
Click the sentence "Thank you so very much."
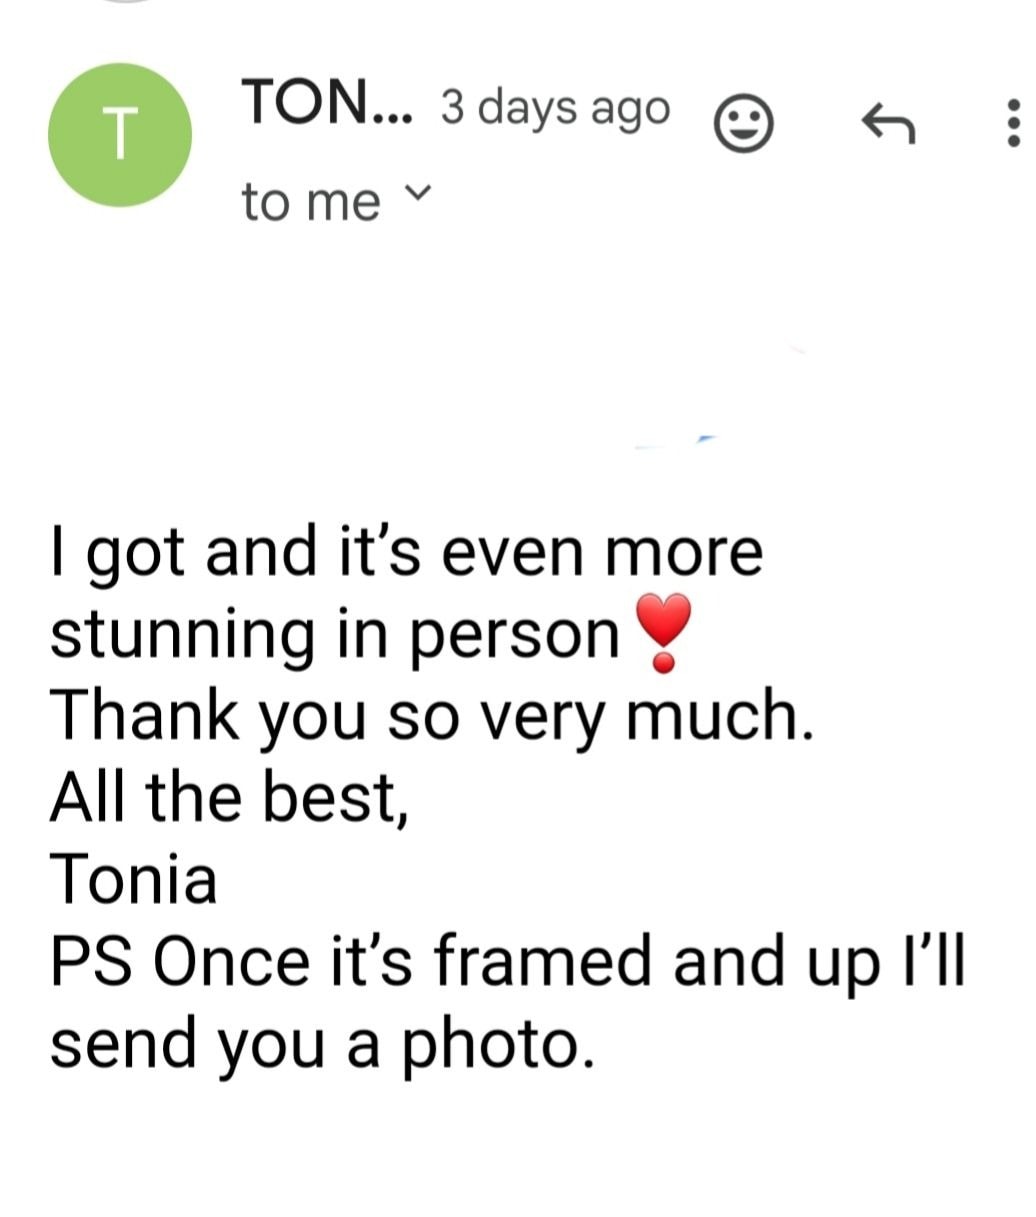coord(433,717)
